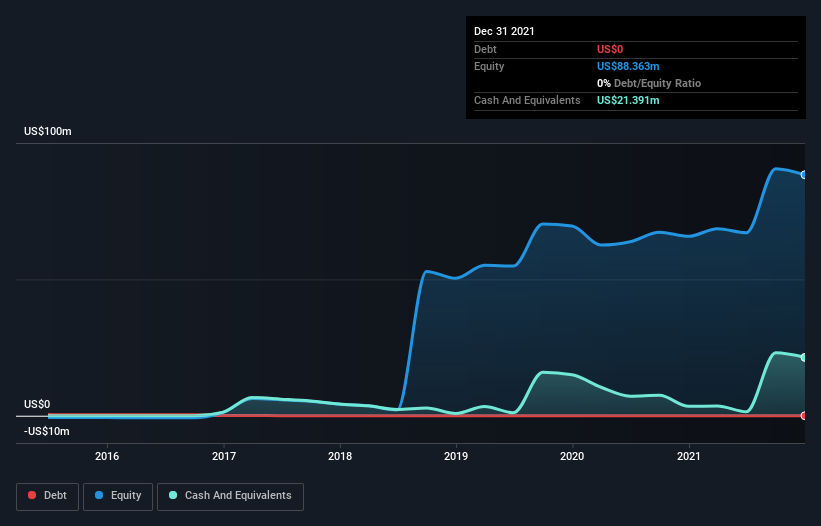Toggle the Cash And Equivalents legend button
The width and height of the screenshot is (821, 526).
230,496
